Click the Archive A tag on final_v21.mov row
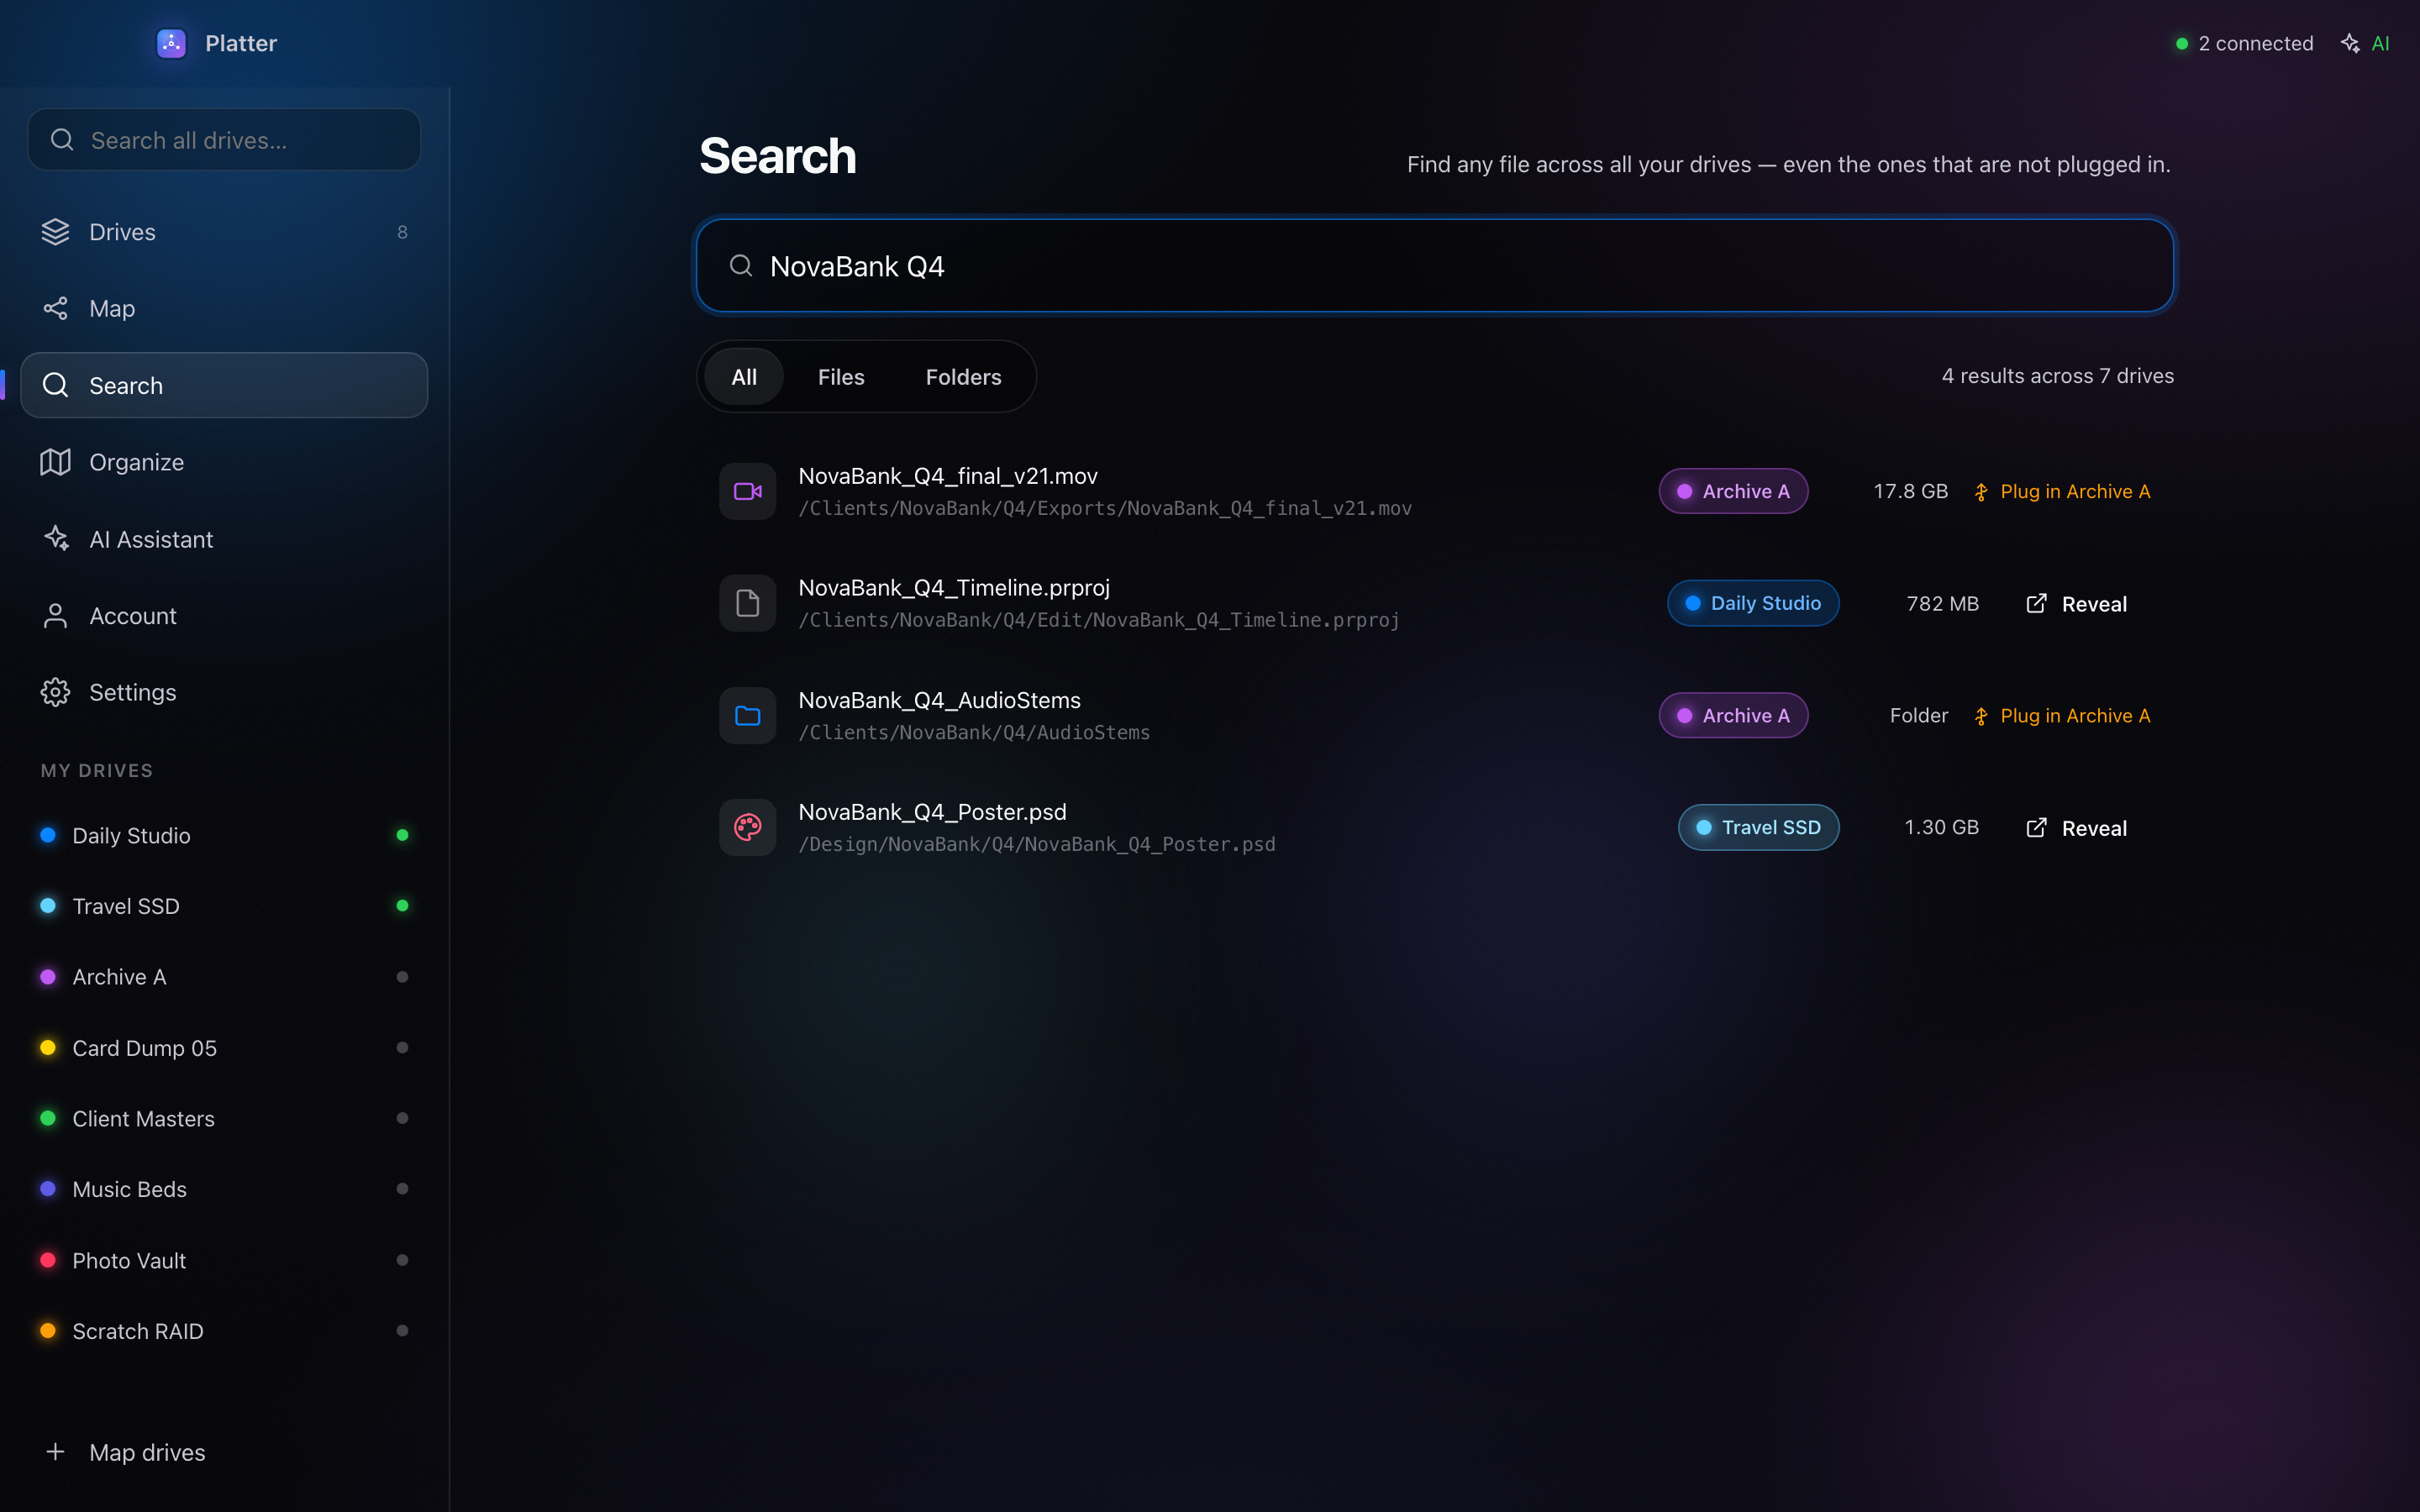This screenshot has width=2420, height=1512. (x=1733, y=491)
